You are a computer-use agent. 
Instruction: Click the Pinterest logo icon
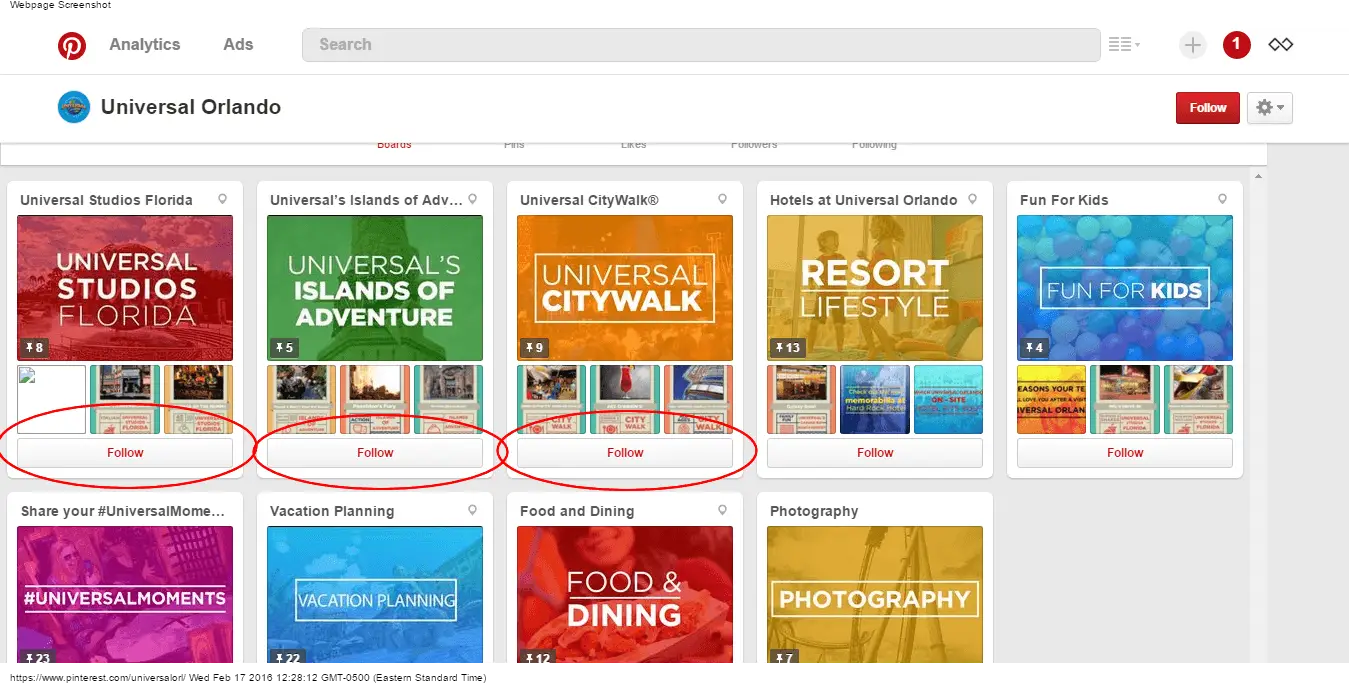click(71, 45)
